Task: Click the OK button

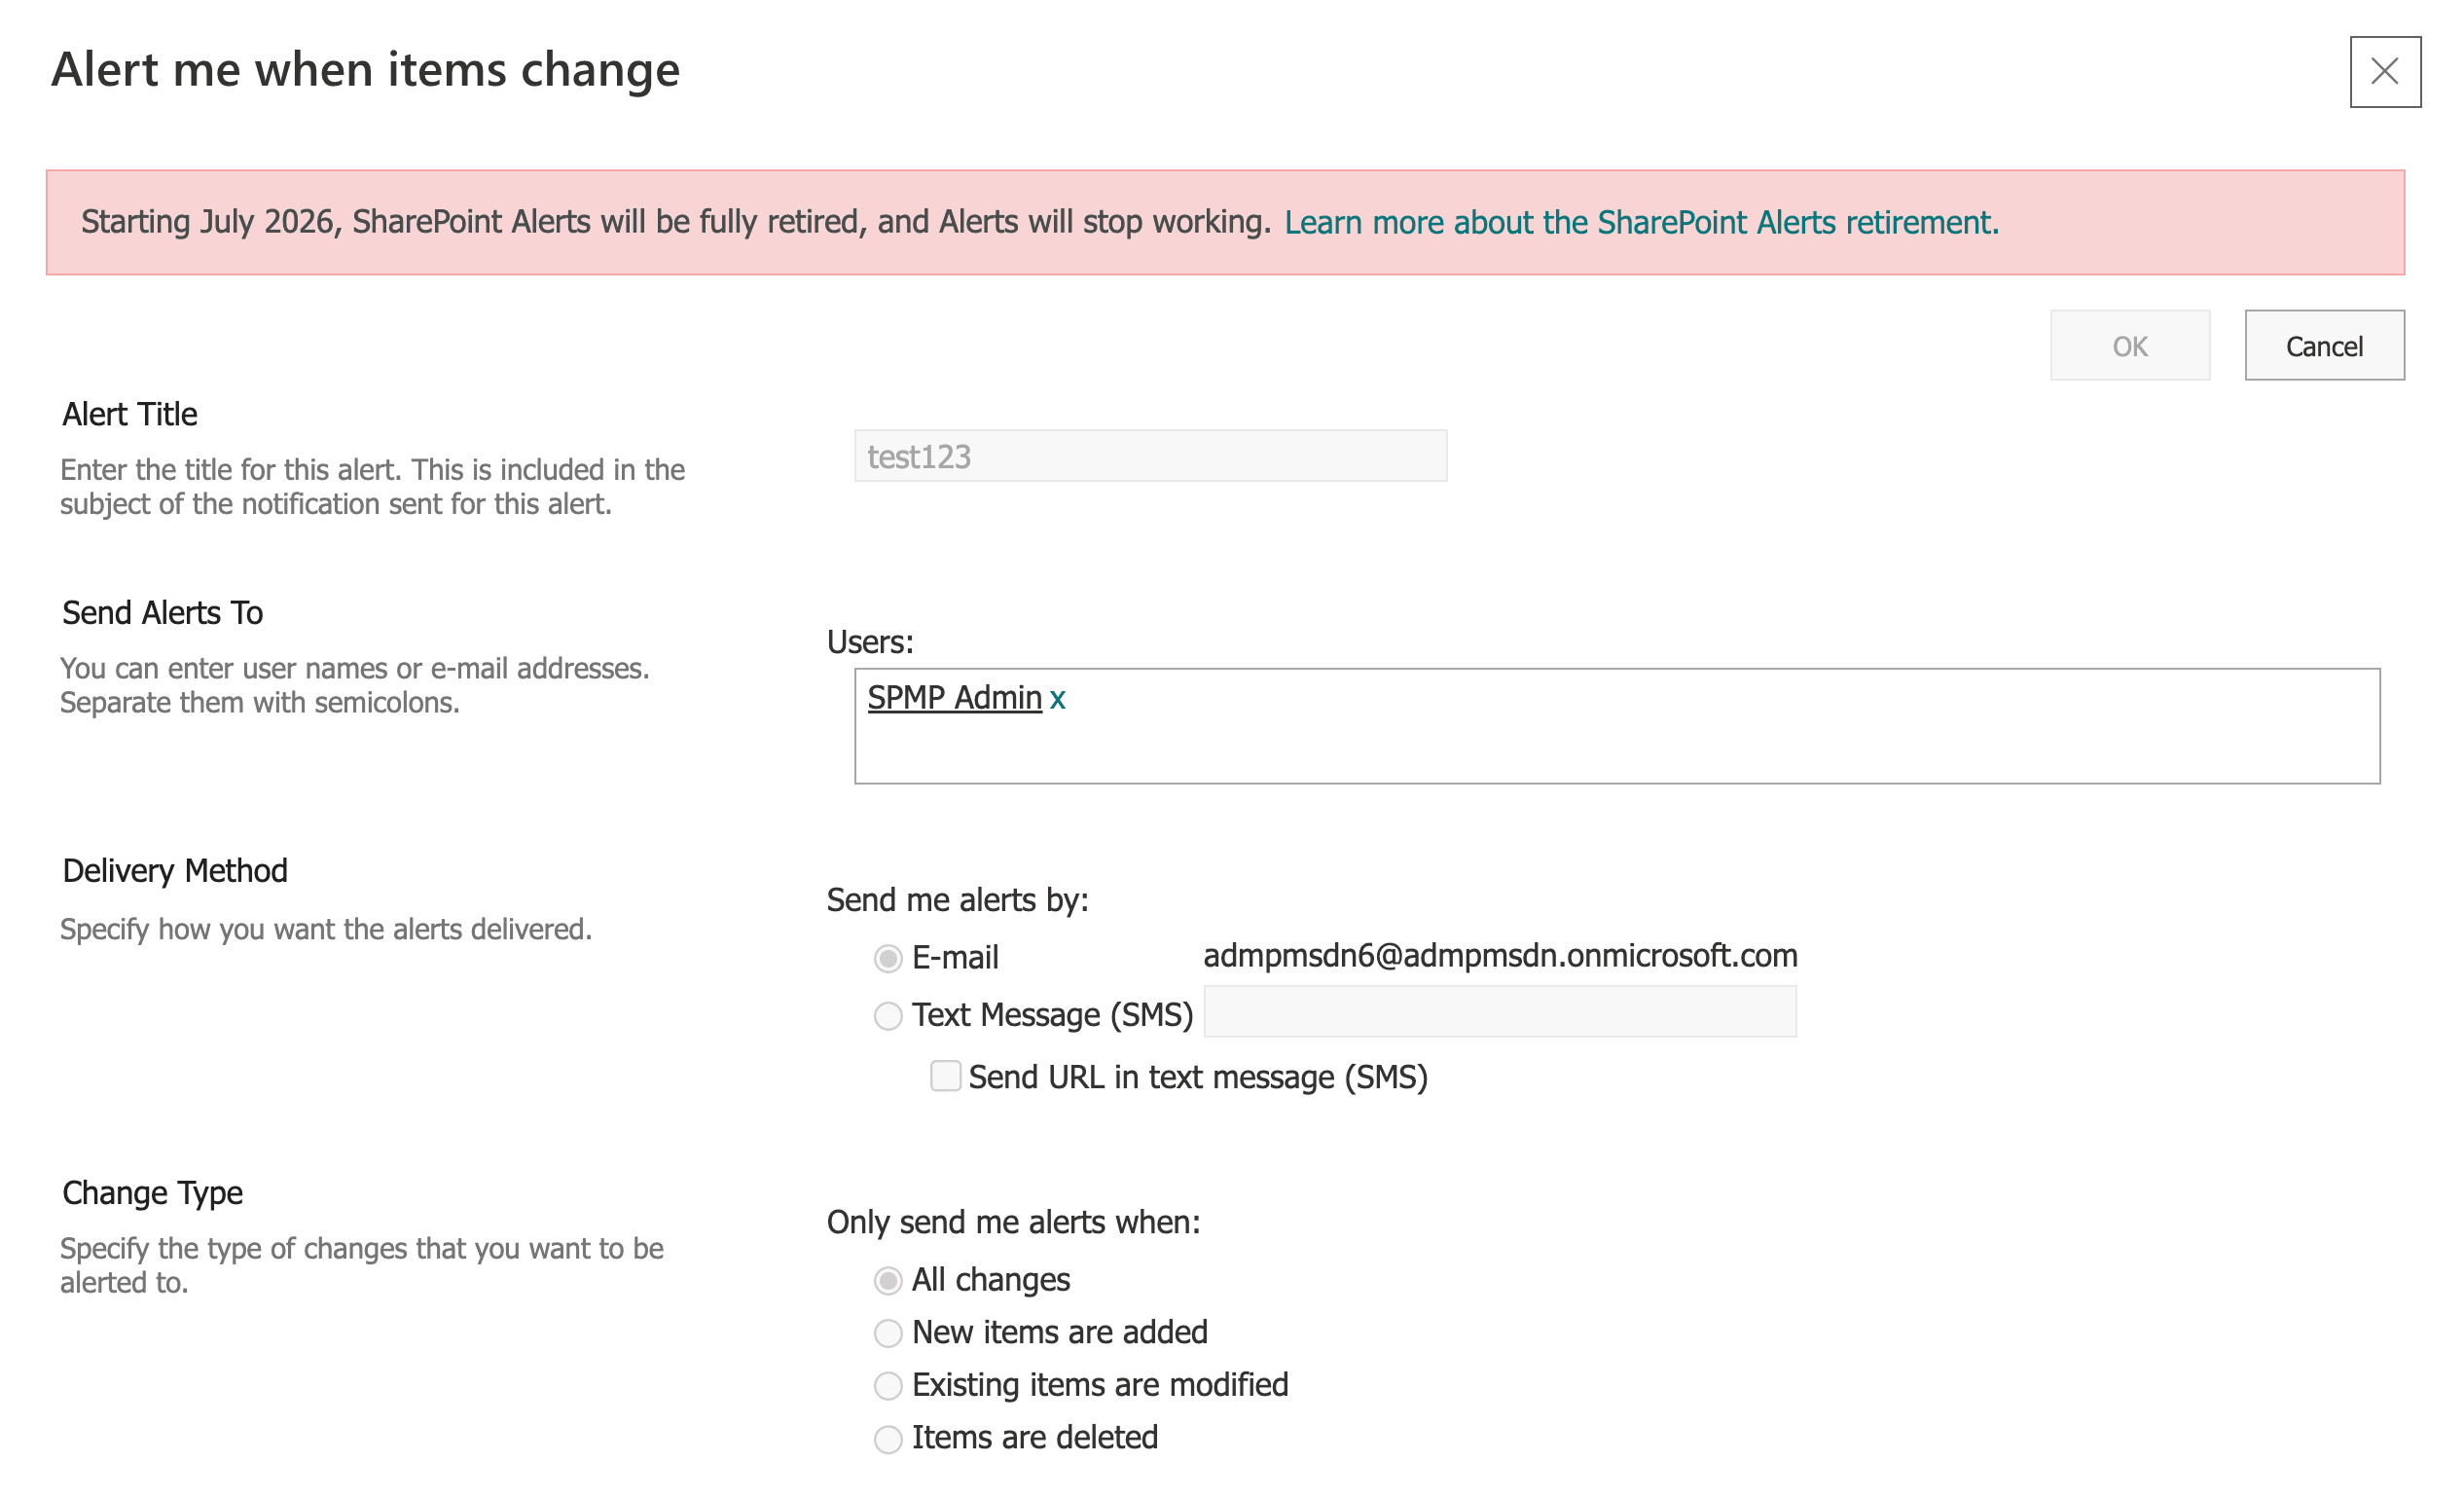Action: 2129,345
